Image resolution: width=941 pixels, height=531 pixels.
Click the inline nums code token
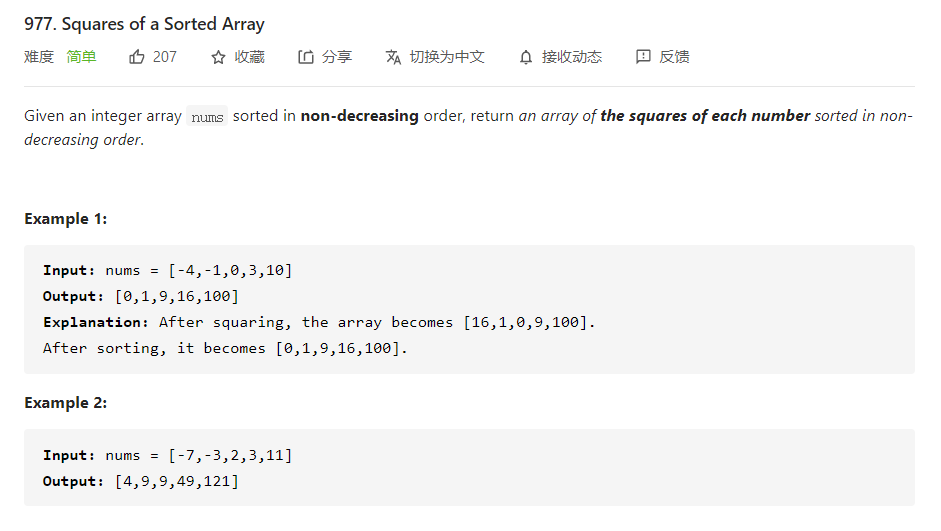(207, 117)
